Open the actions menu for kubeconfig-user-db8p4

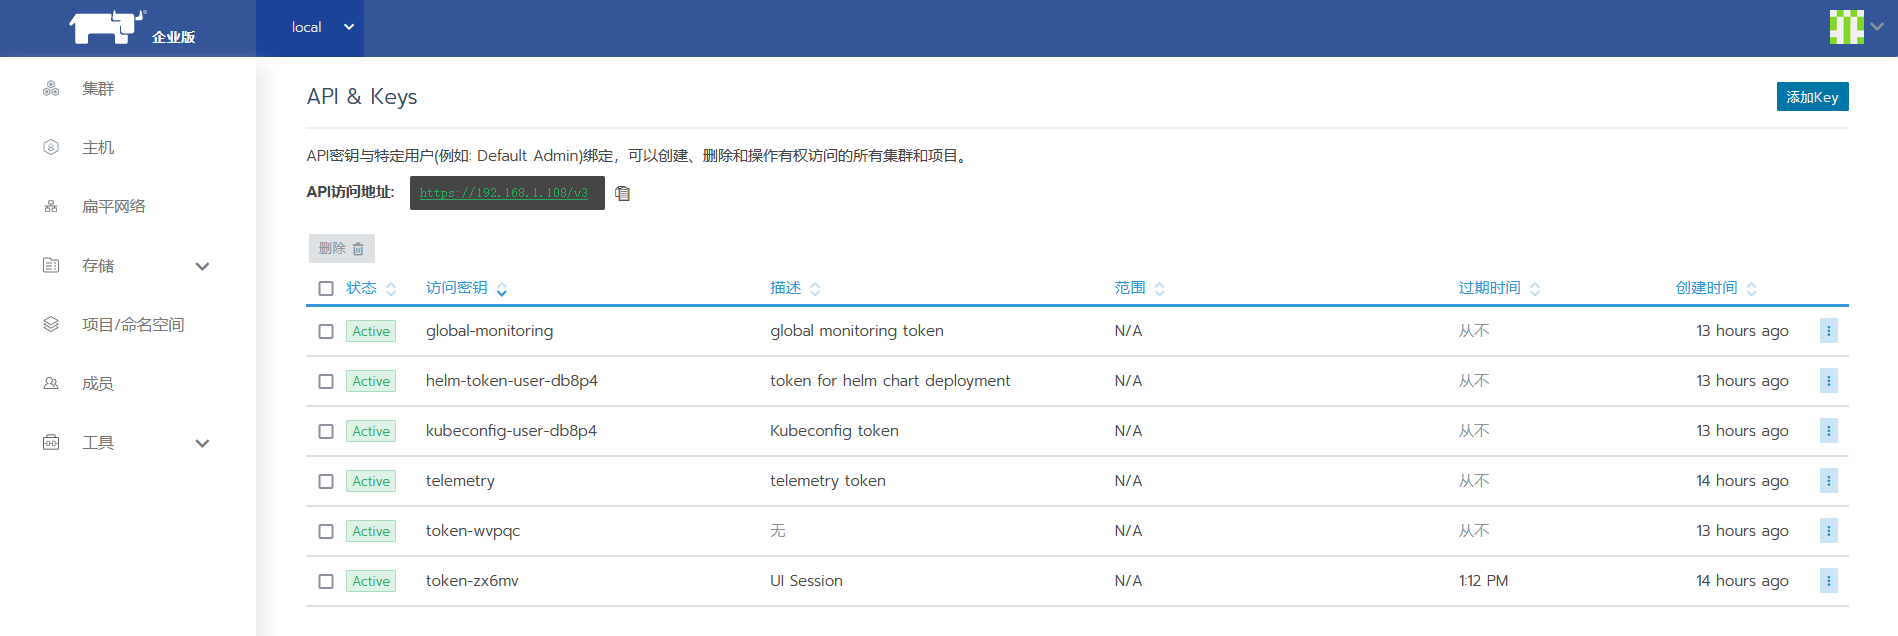click(x=1828, y=431)
